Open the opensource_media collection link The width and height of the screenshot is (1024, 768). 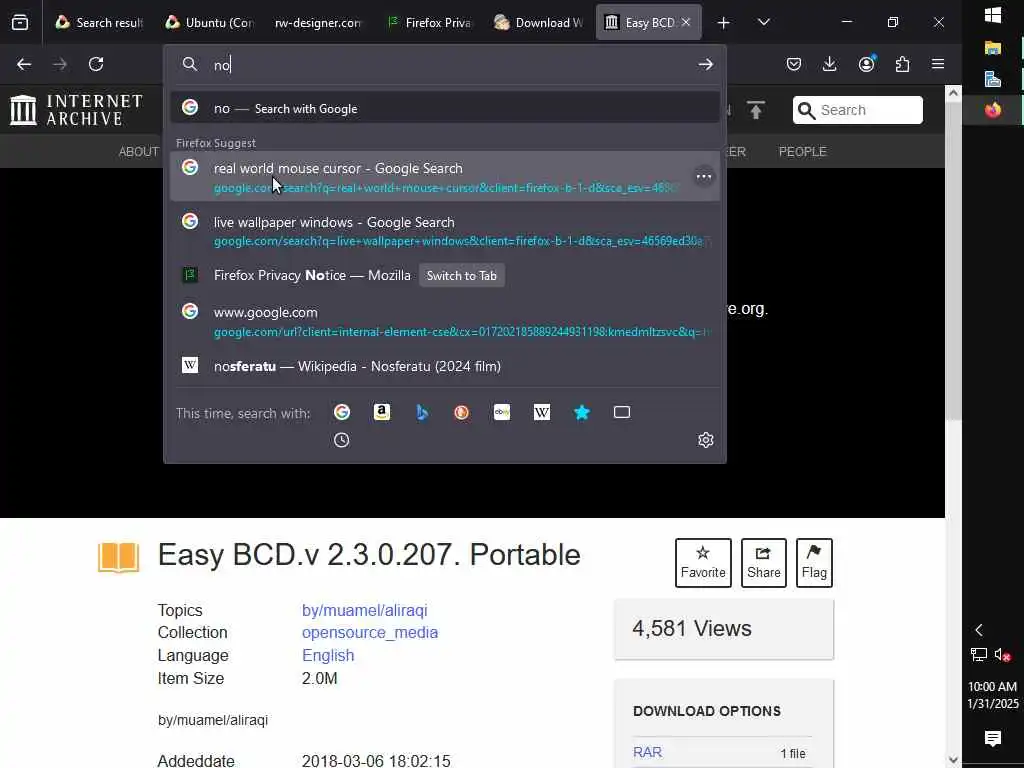tap(370, 632)
